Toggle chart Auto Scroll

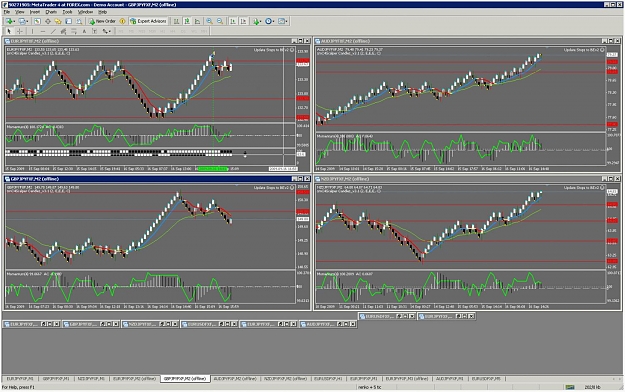click(x=233, y=21)
